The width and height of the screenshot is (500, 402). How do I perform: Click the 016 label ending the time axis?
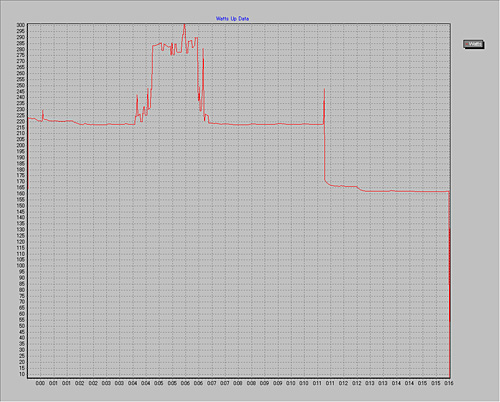pos(448,383)
